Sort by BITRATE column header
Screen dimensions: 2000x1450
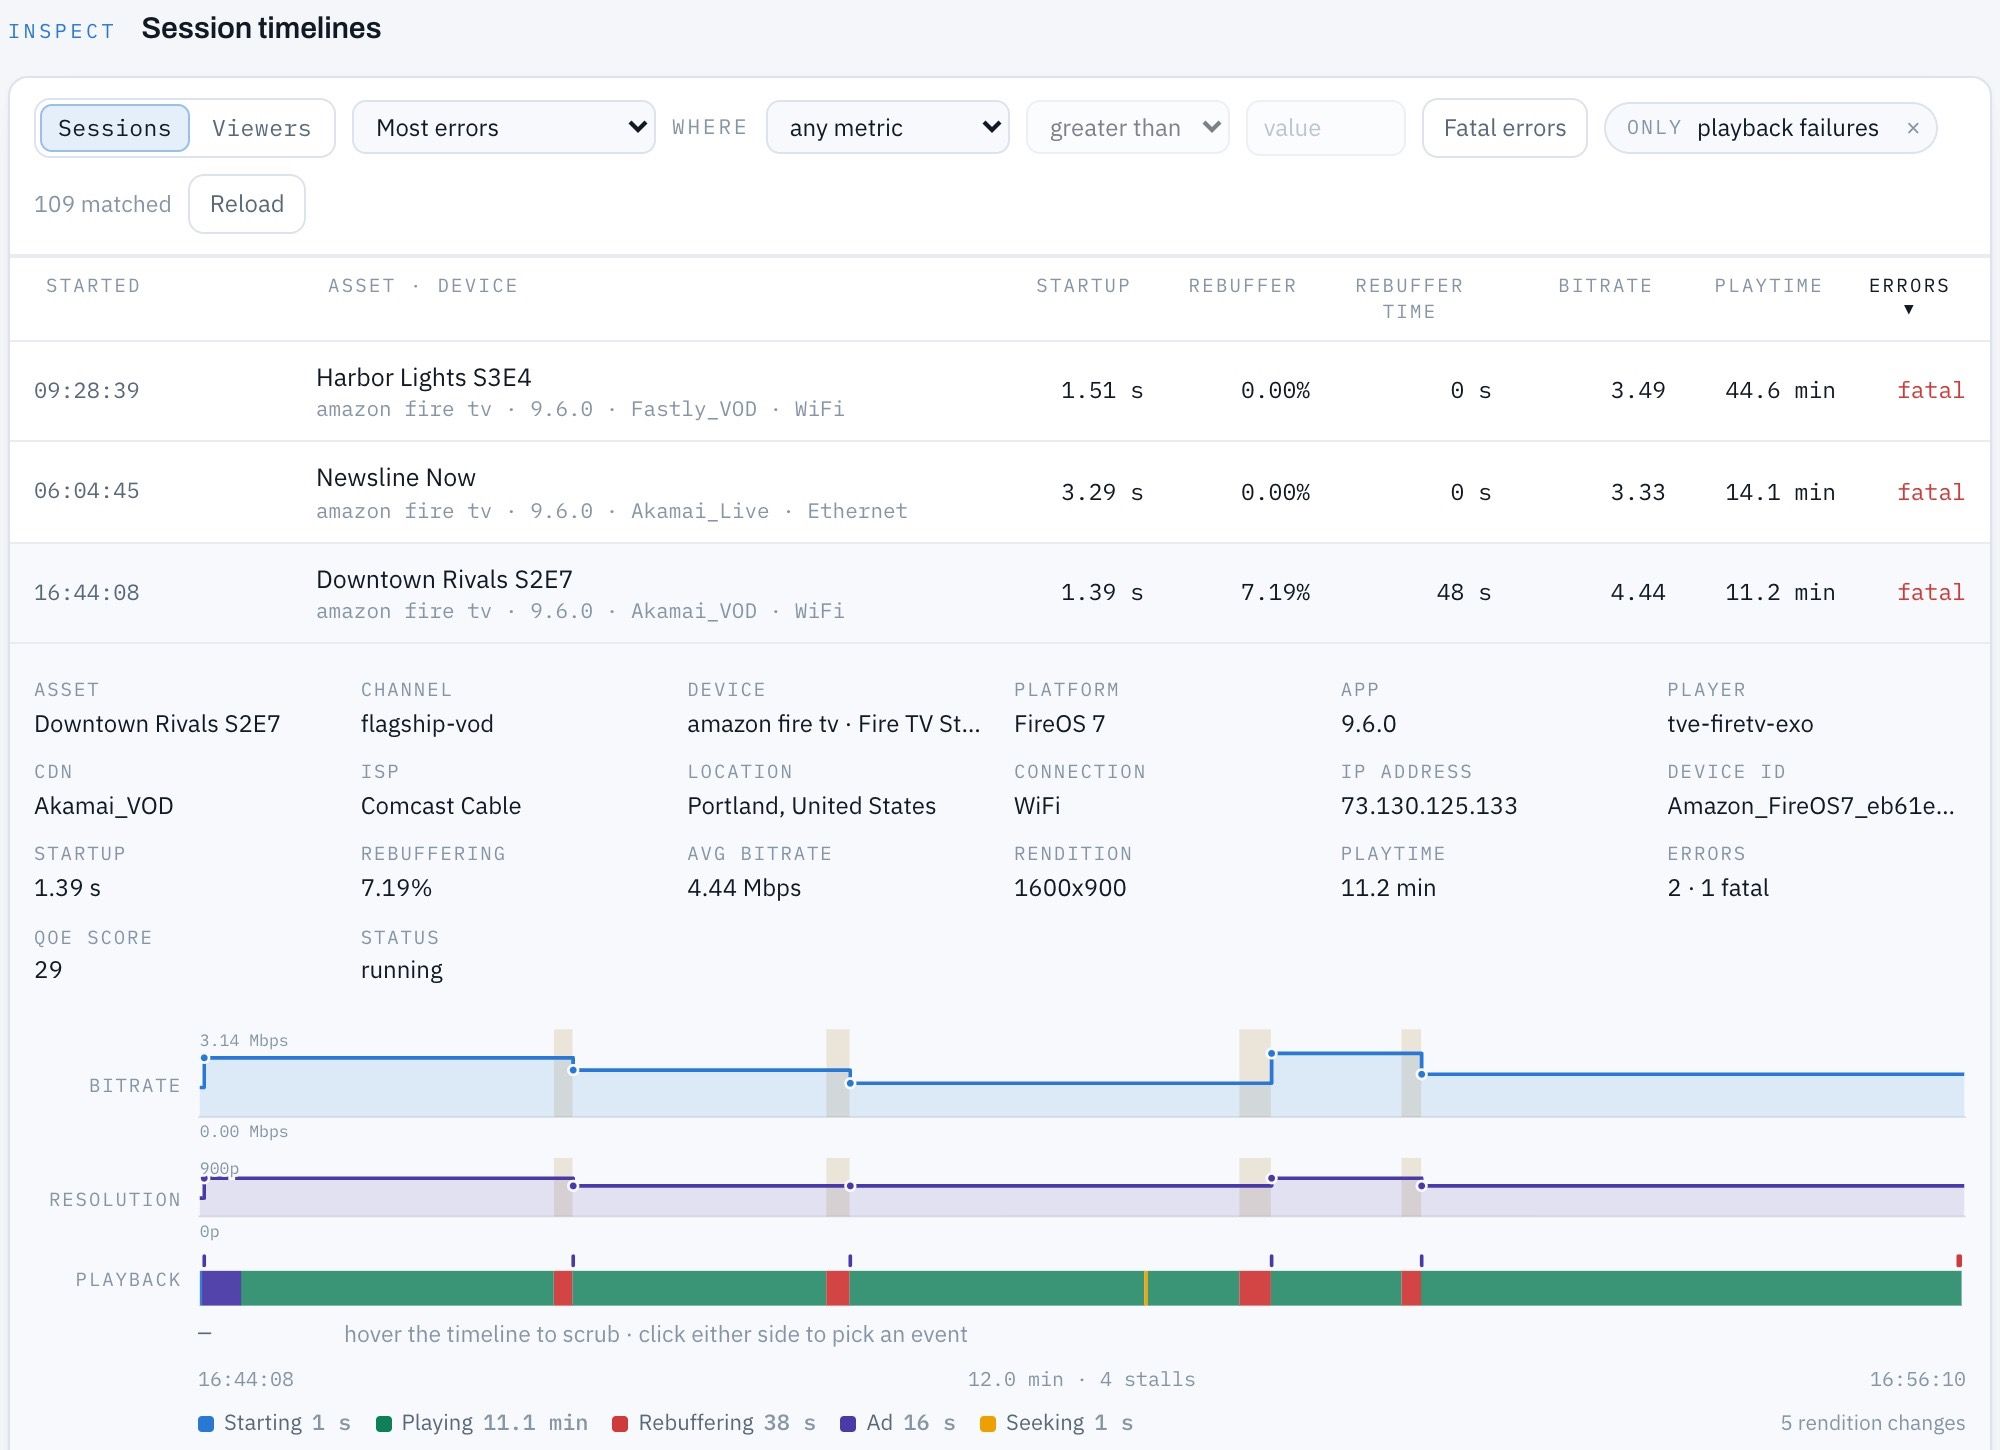pyautogui.click(x=1604, y=286)
